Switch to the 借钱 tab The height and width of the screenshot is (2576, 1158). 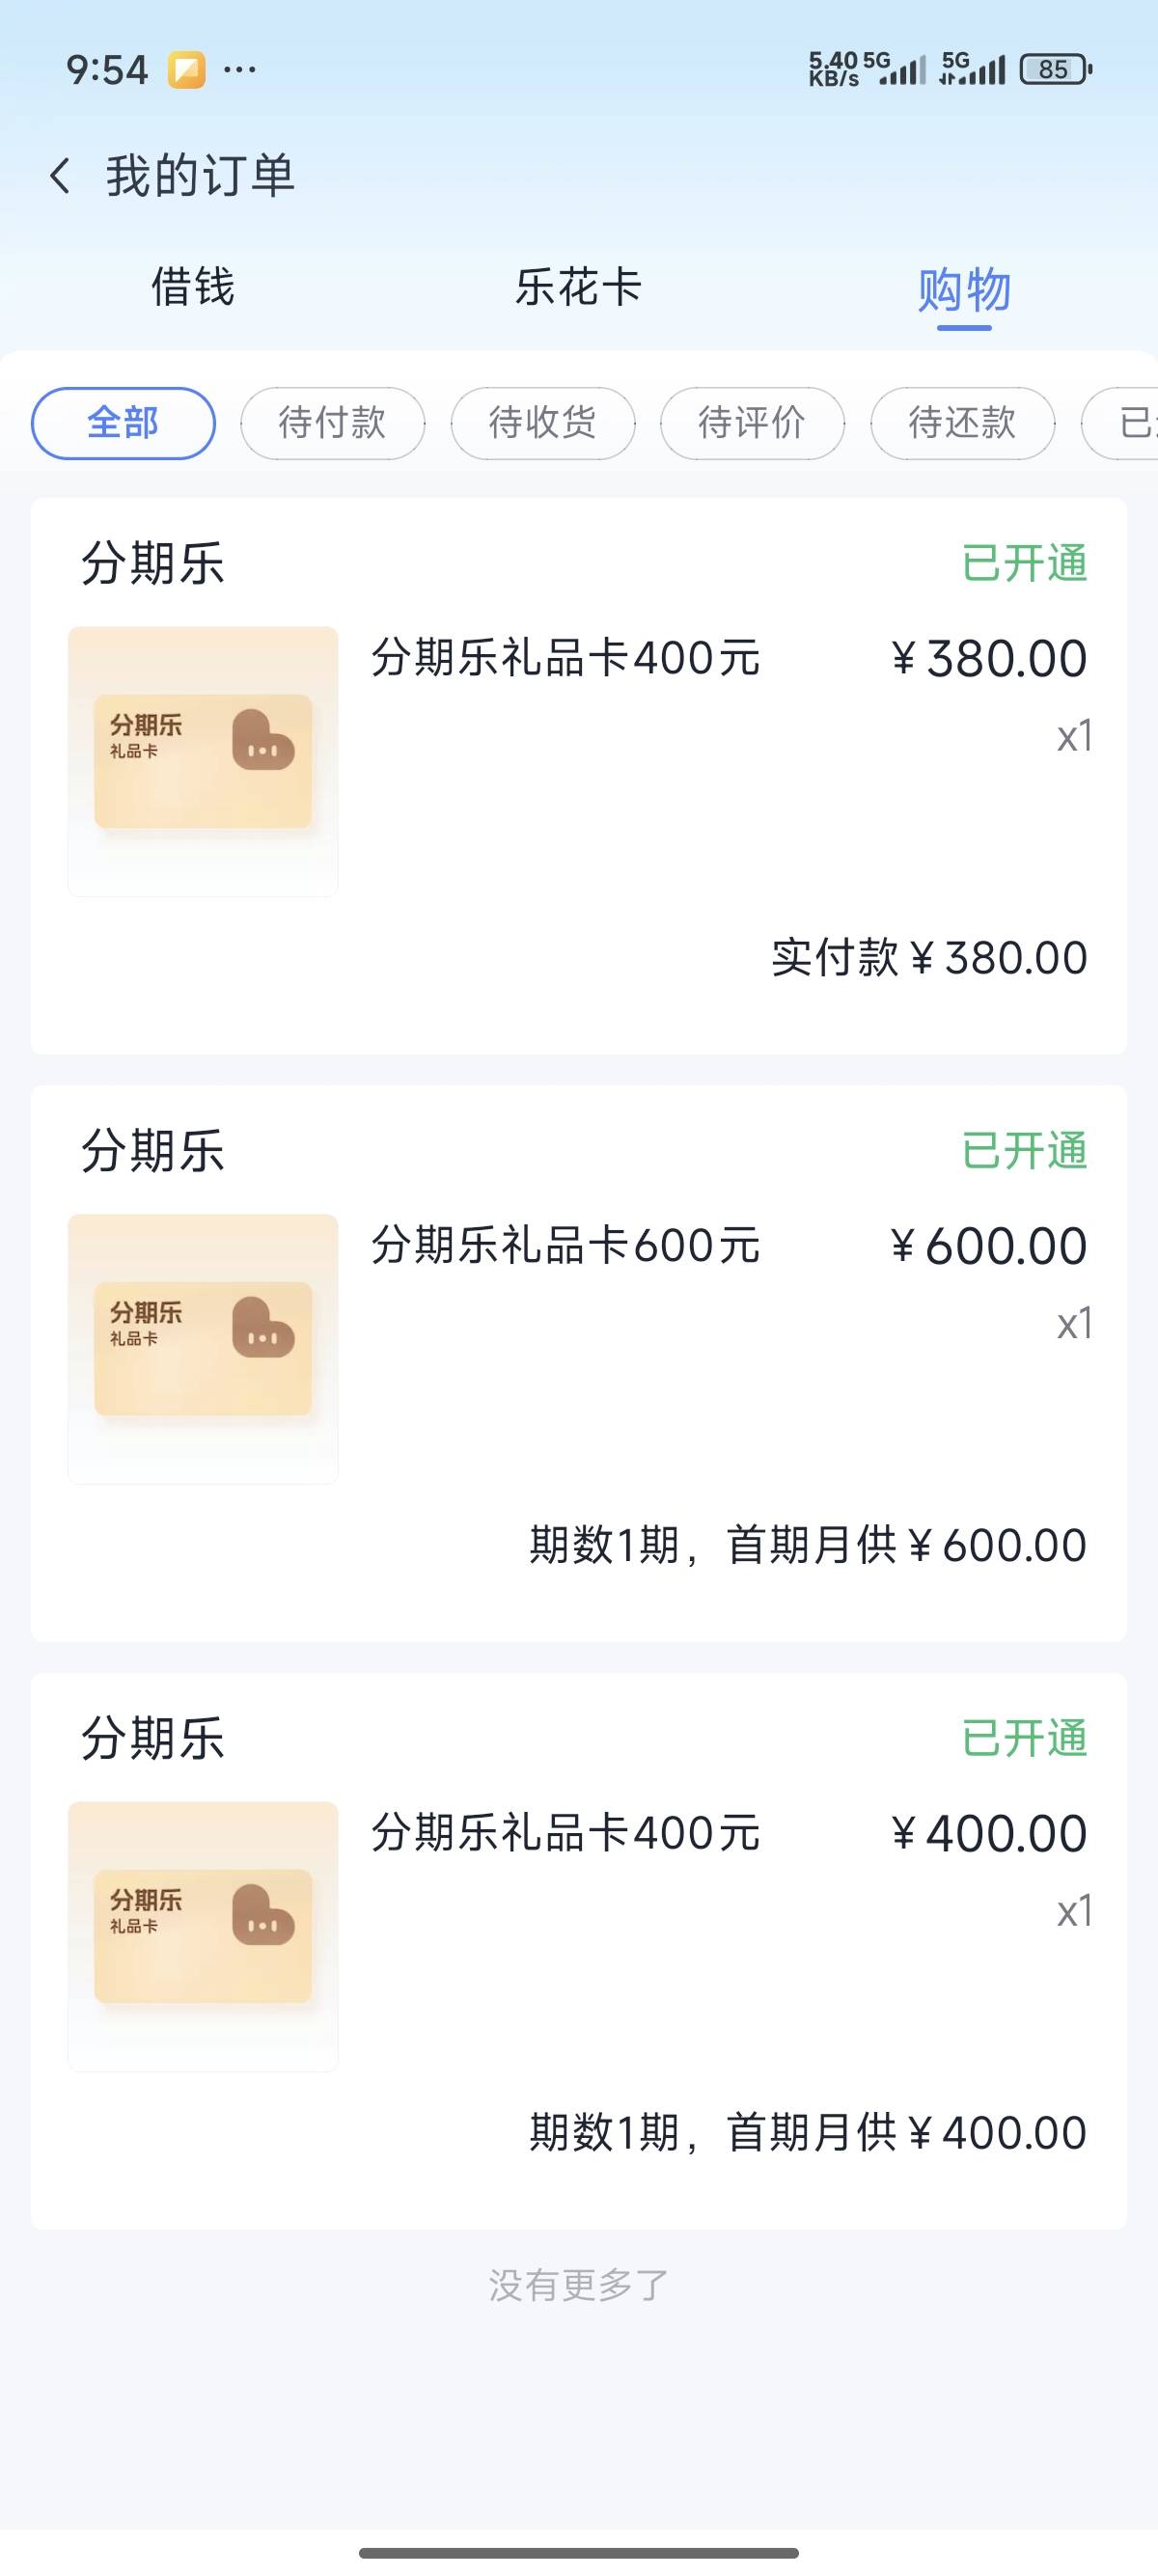pos(193,288)
